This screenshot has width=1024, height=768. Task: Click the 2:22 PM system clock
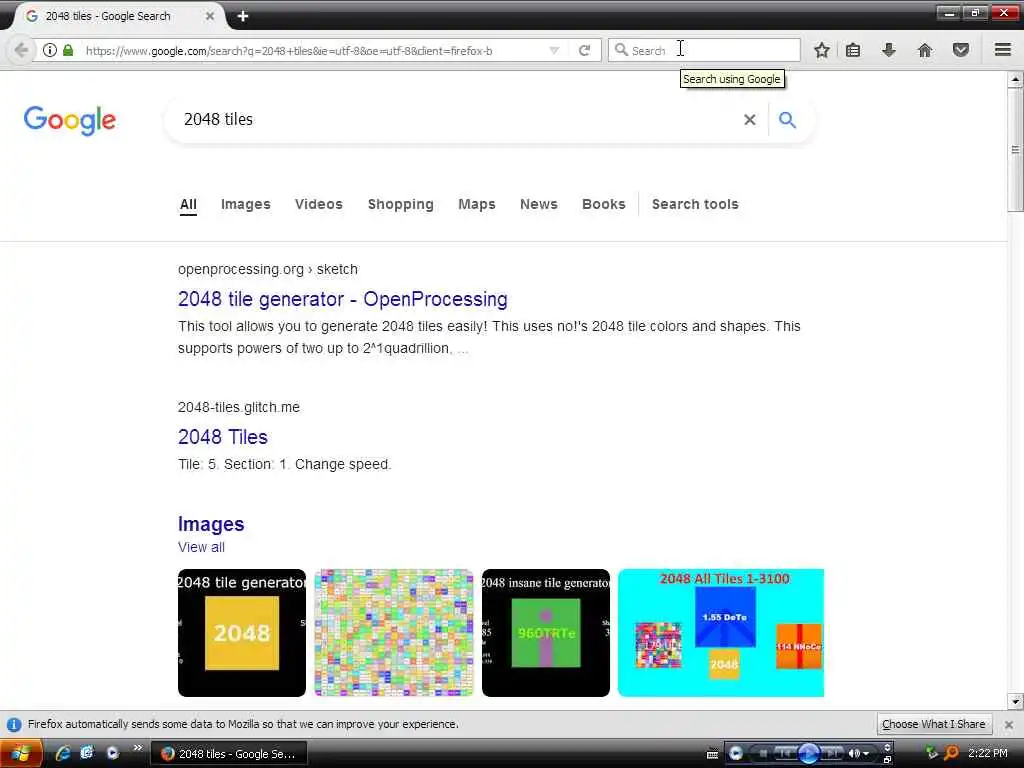(987, 753)
